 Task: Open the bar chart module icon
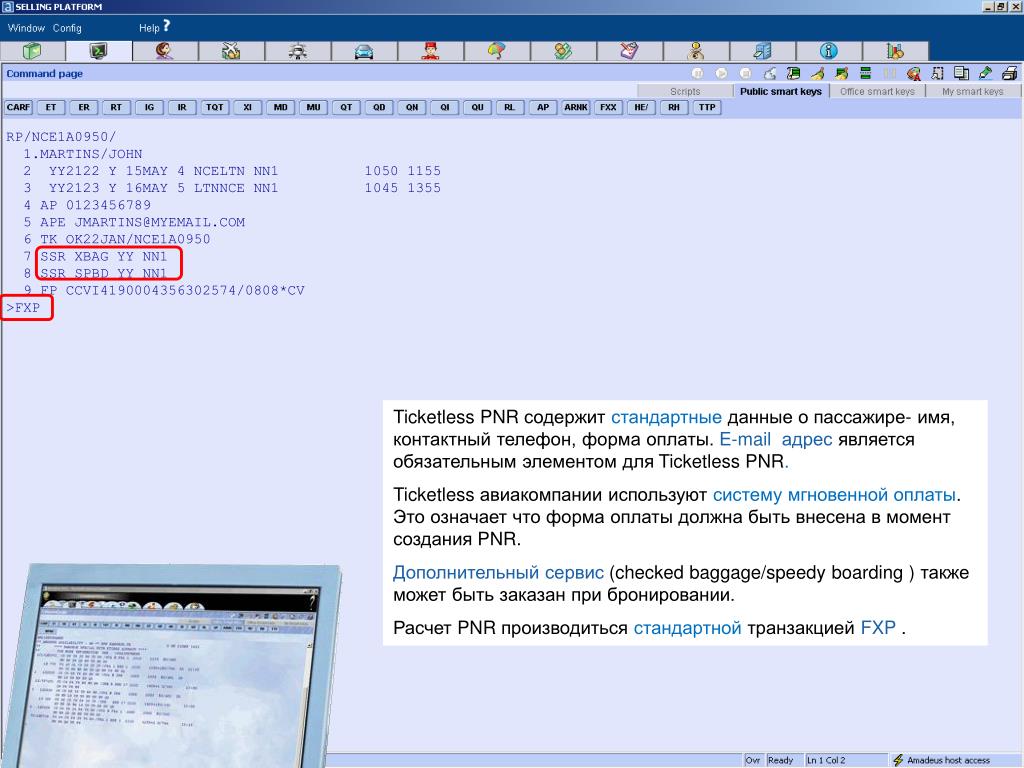point(894,51)
